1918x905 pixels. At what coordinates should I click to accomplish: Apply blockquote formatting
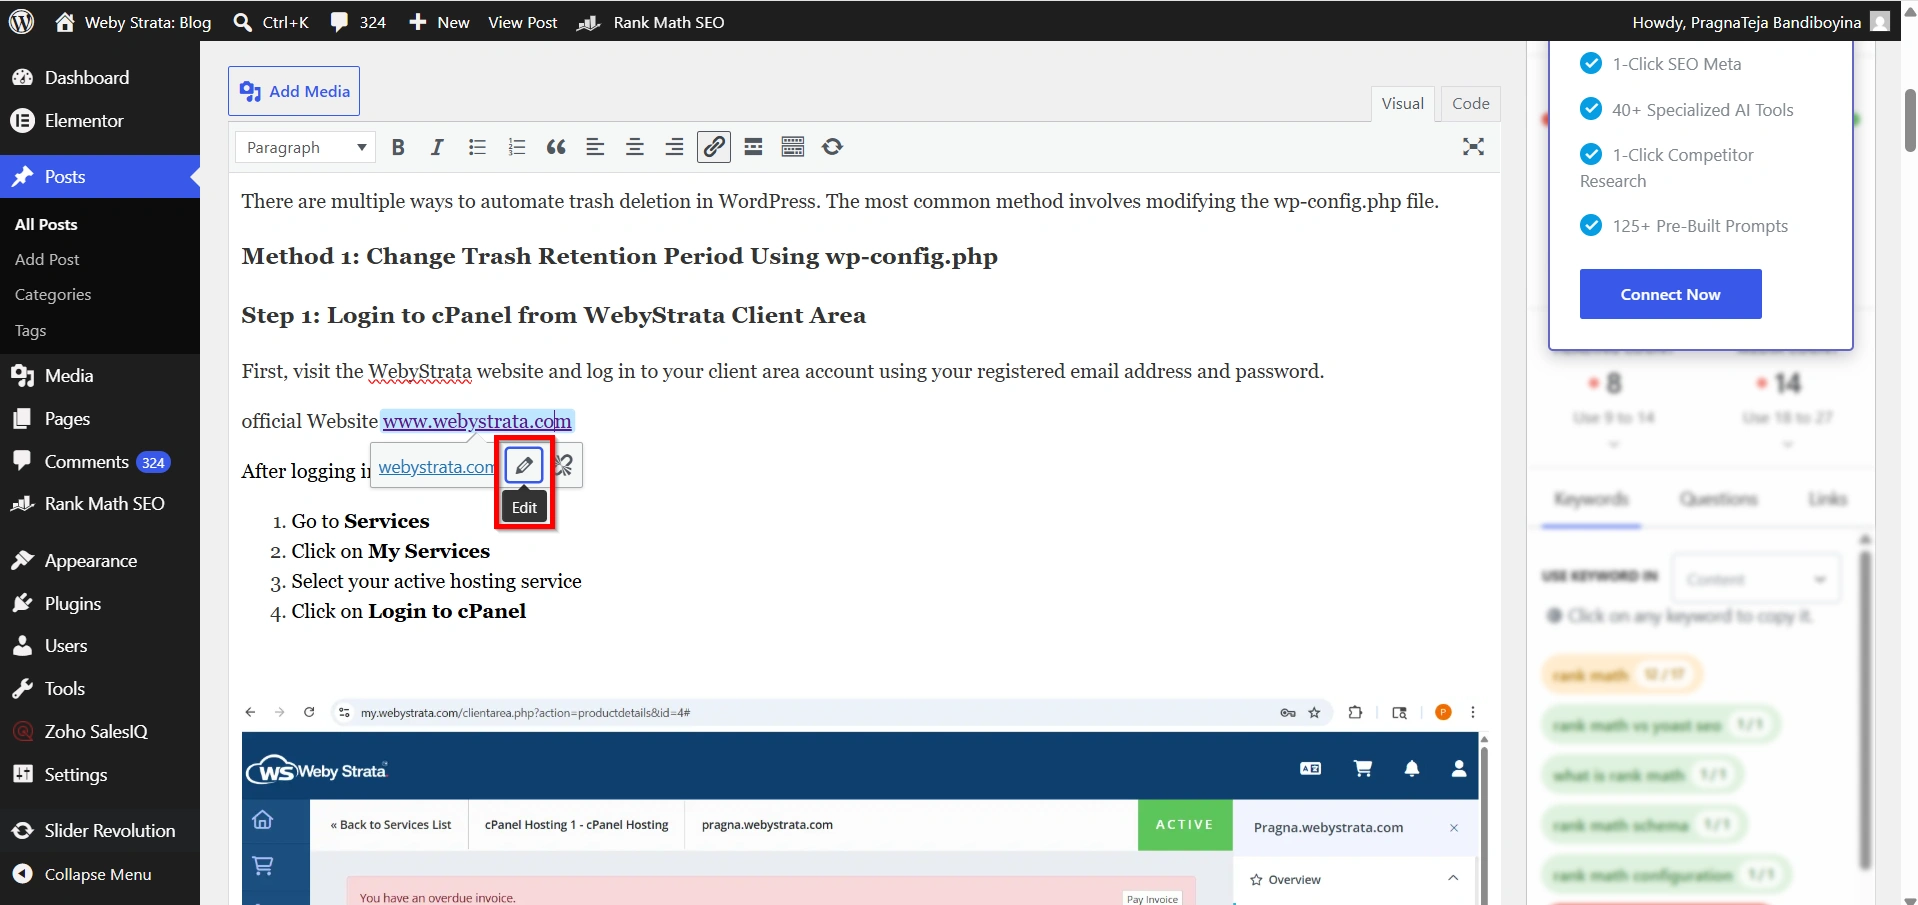(x=556, y=147)
